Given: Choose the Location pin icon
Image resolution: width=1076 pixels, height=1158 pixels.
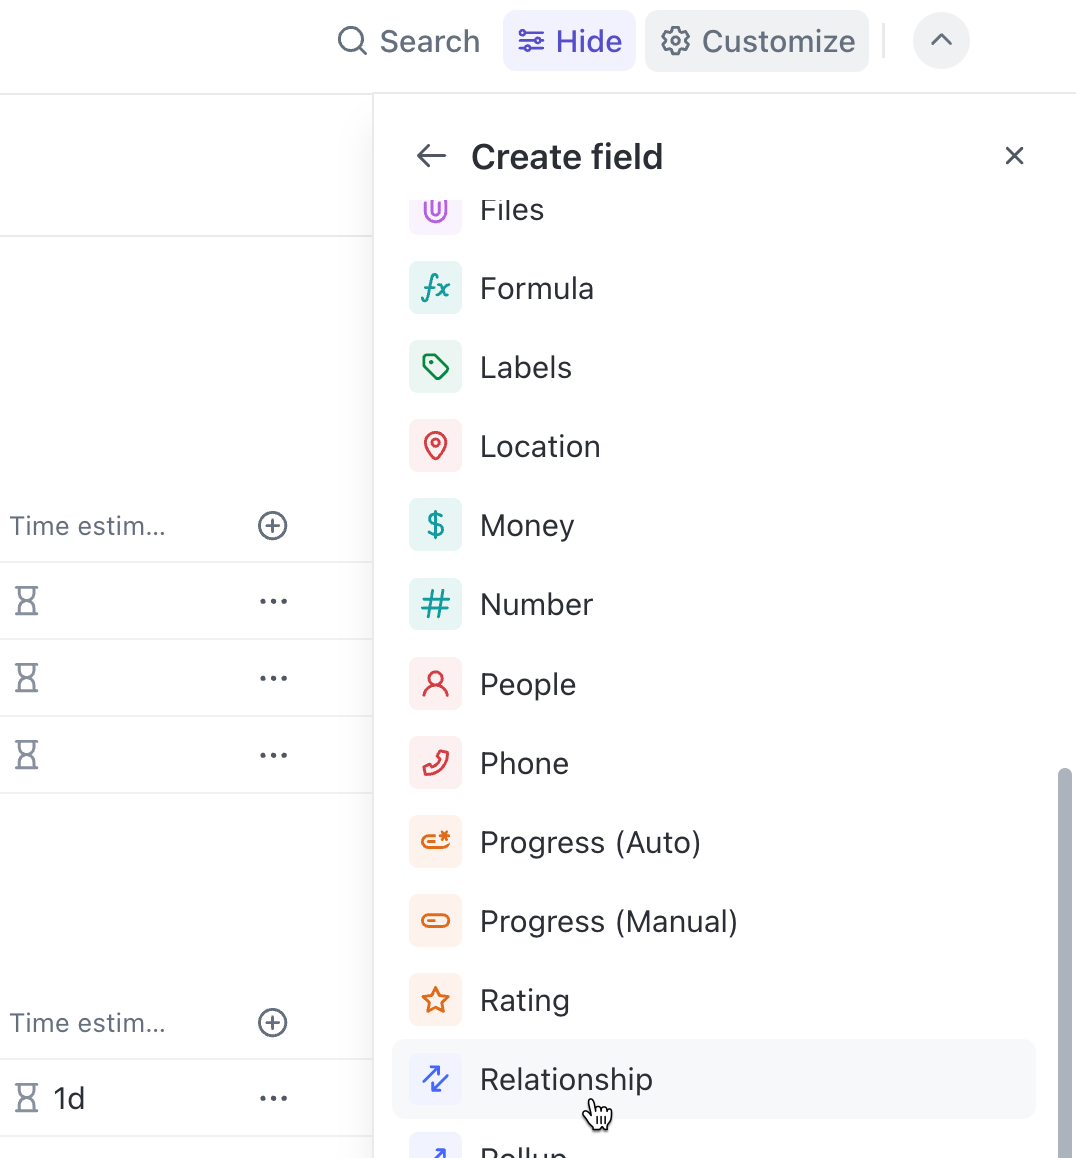Looking at the screenshot, I should pos(435,446).
